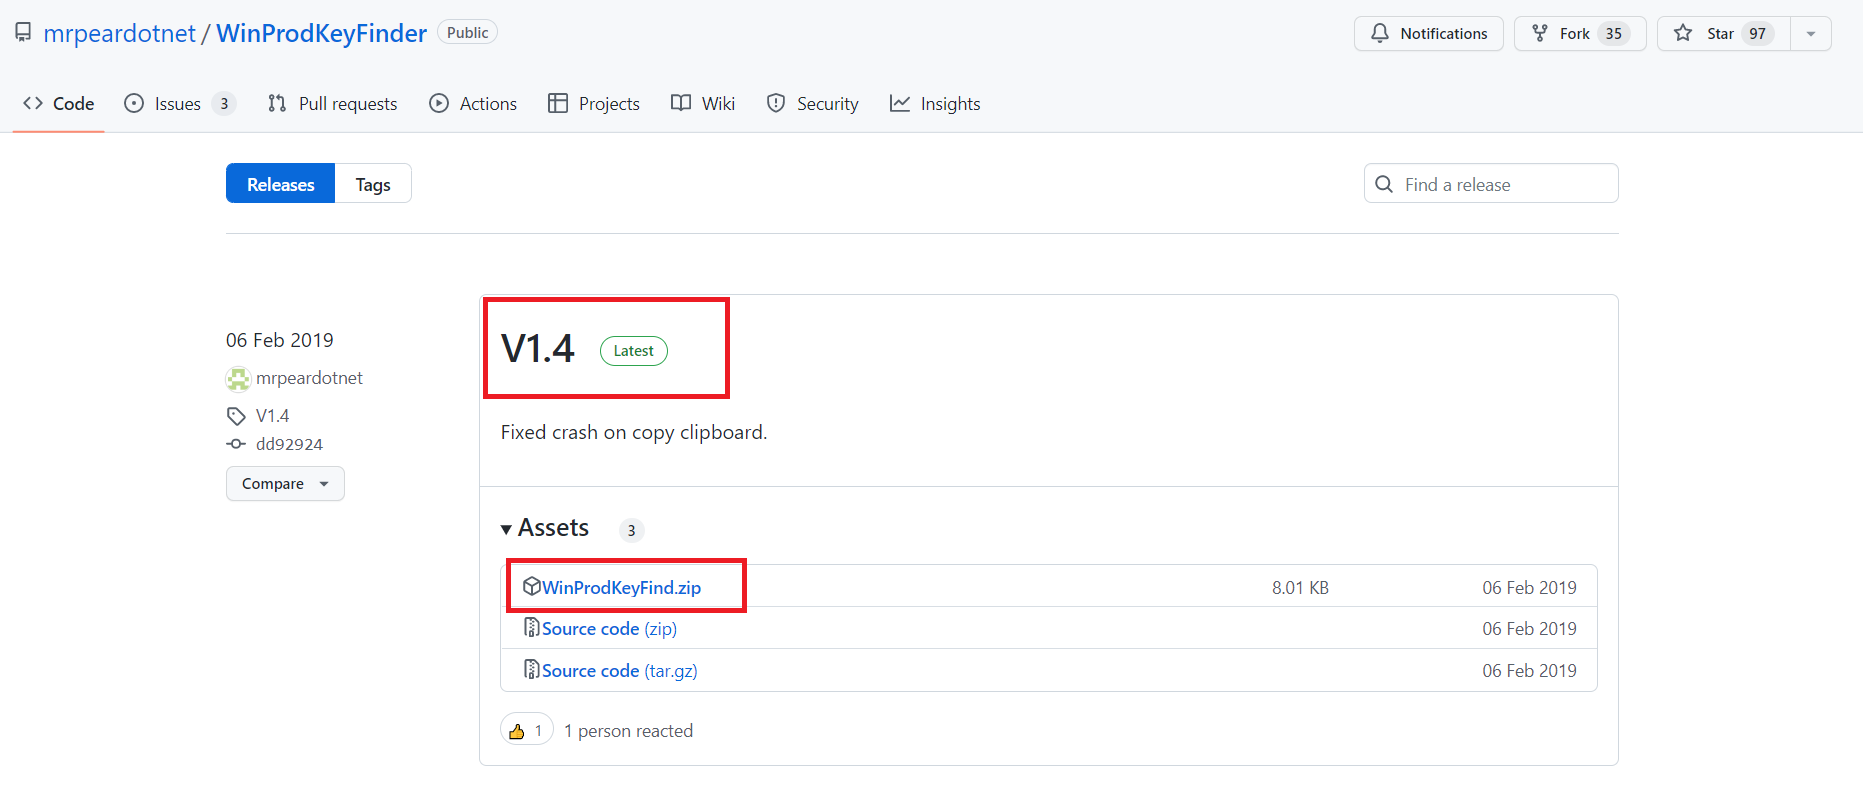Click the file icon beside Source code (zip)

coord(532,628)
